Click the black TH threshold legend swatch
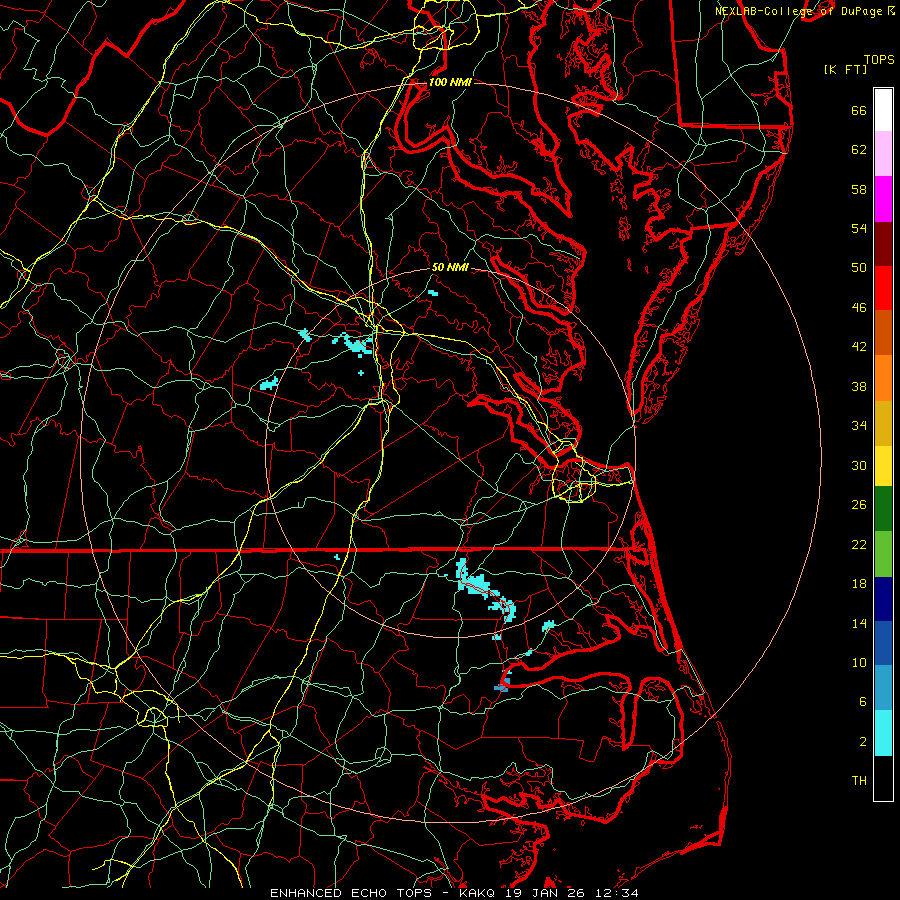The width and height of the screenshot is (900, 900). pyautogui.click(x=883, y=778)
